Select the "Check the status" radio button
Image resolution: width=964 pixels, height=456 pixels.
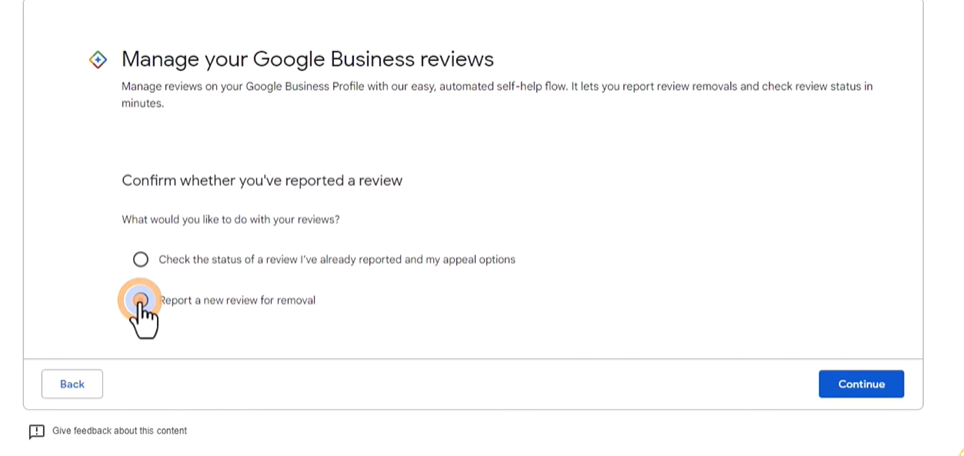coord(141,259)
